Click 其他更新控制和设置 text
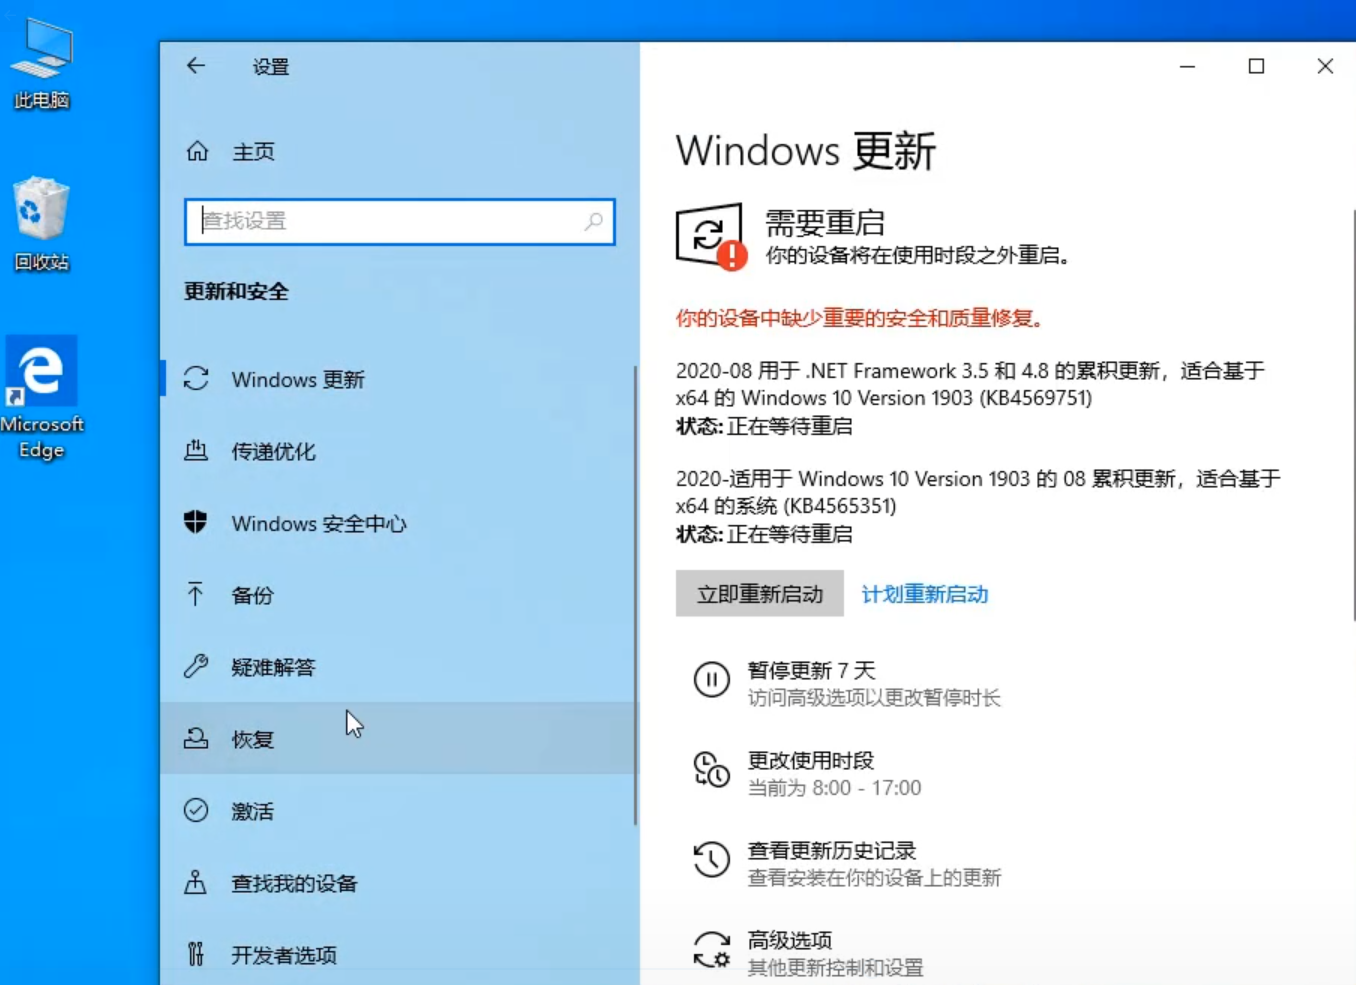 click(x=836, y=968)
